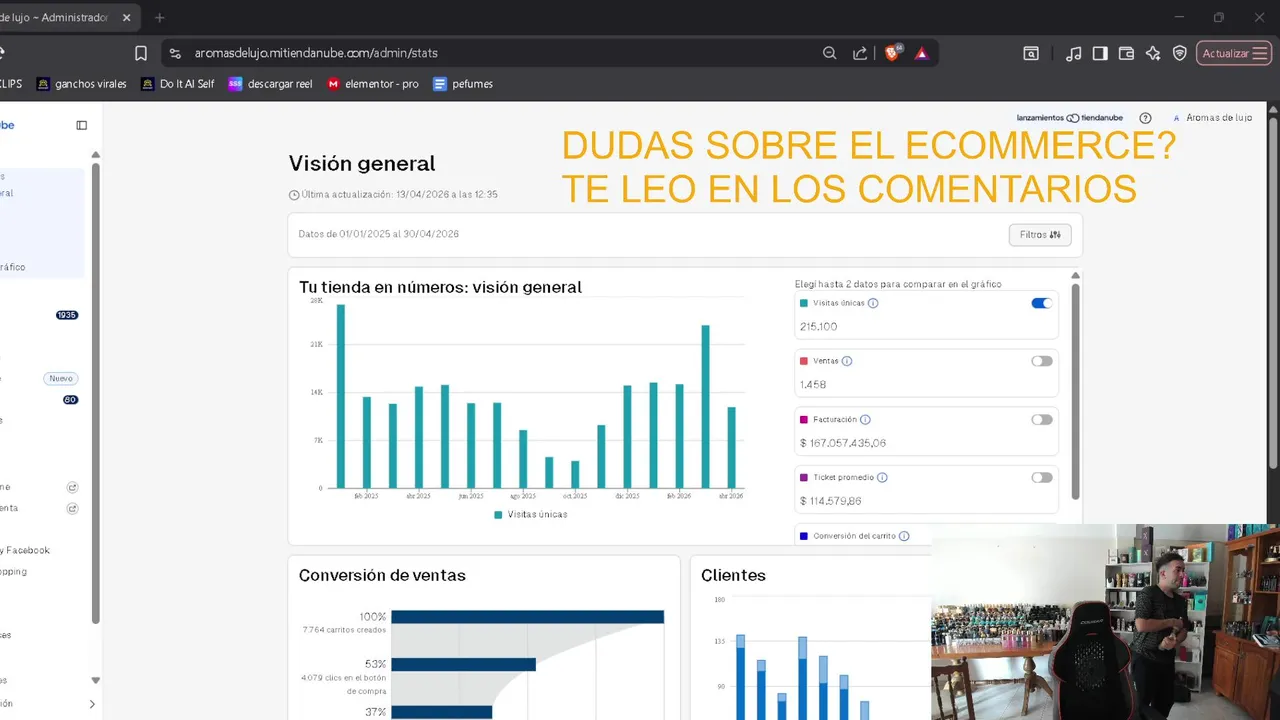Expand the bottom sidebar chevron item
1280x720 pixels.
click(92, 704)
